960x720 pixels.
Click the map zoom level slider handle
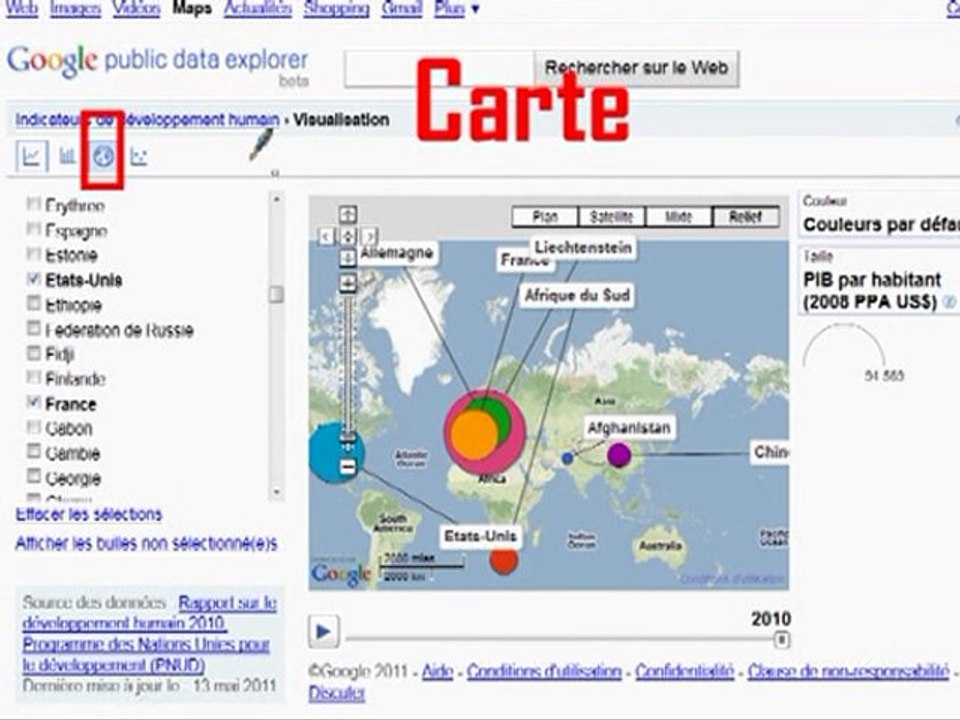[348, 437]
